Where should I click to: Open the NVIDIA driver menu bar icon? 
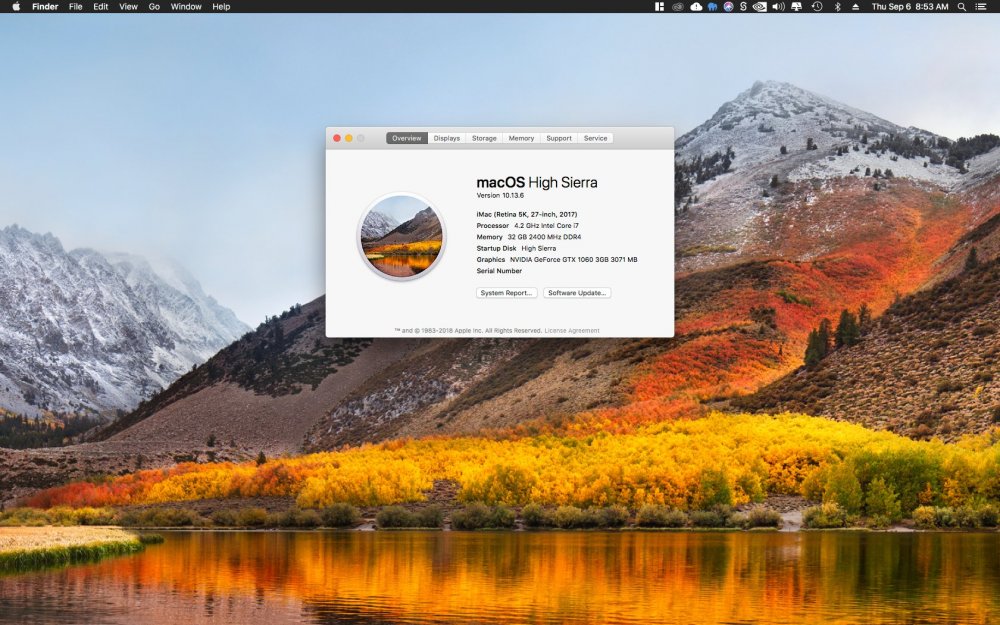click(760, 6)
